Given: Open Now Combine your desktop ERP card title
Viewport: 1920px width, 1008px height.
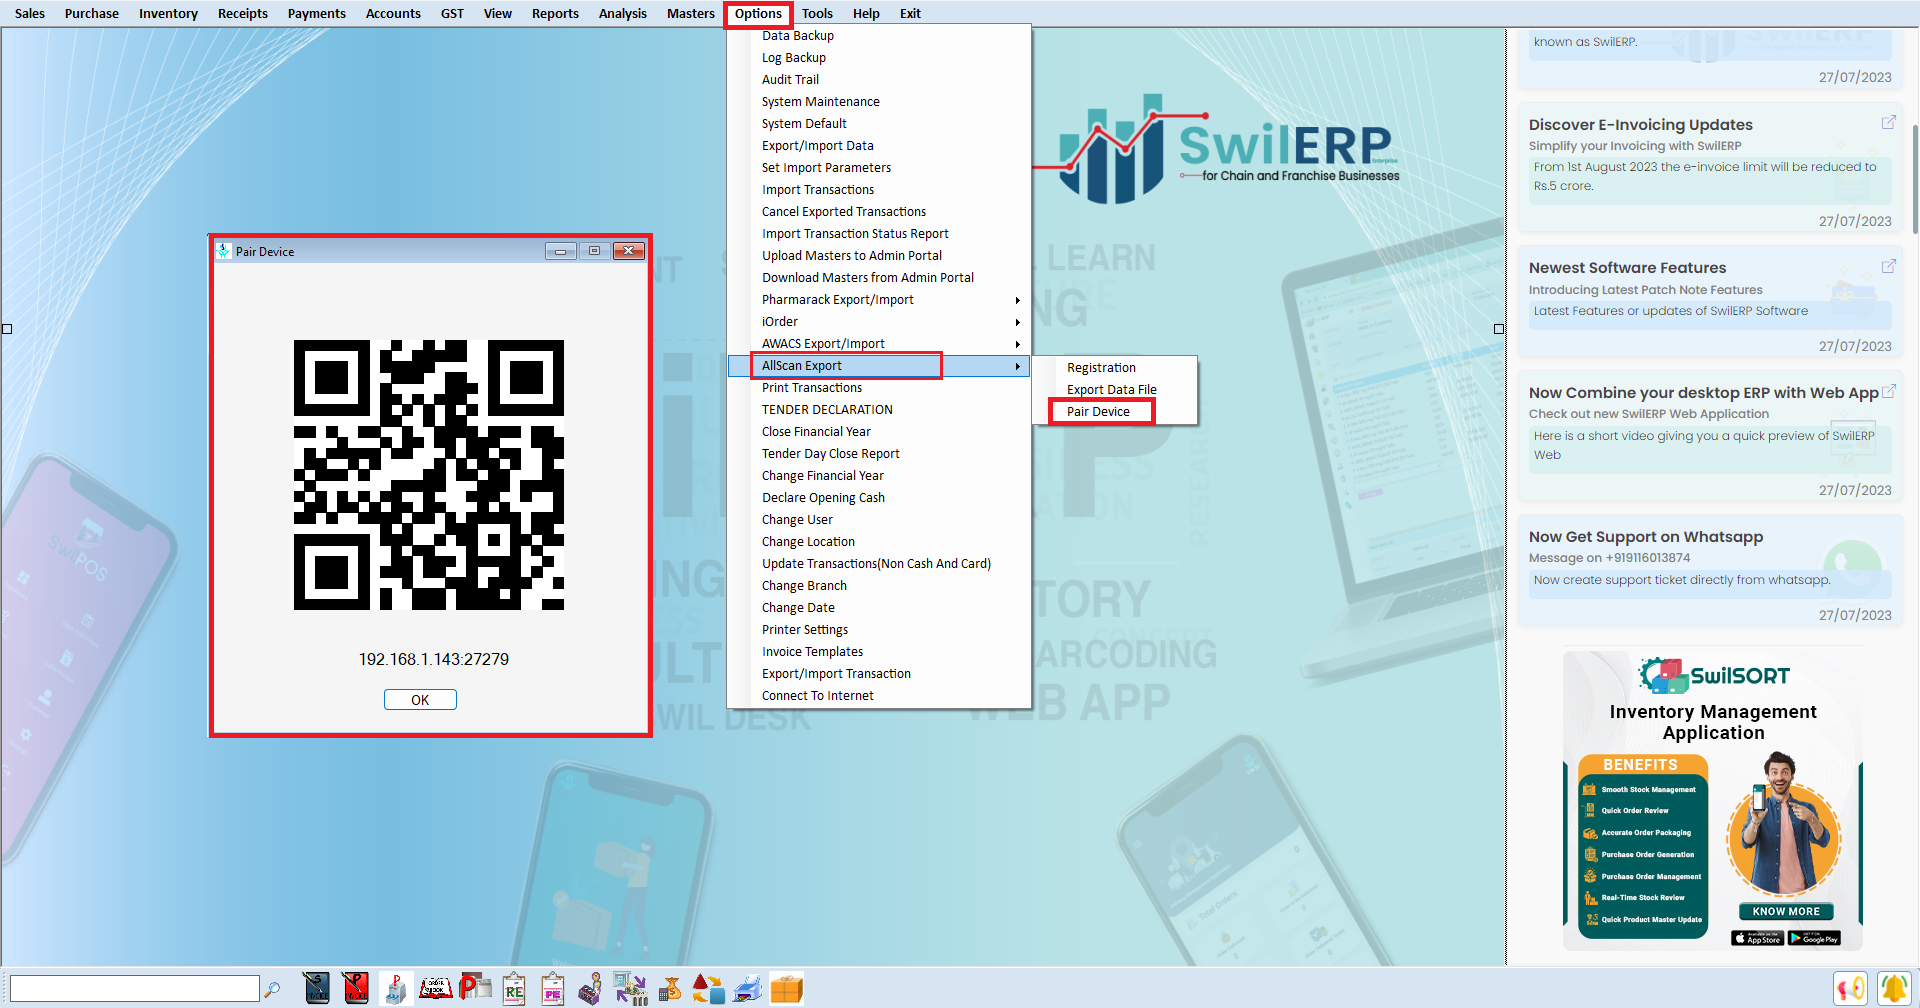Looking at the screenshot, I should pos(1703,392).
